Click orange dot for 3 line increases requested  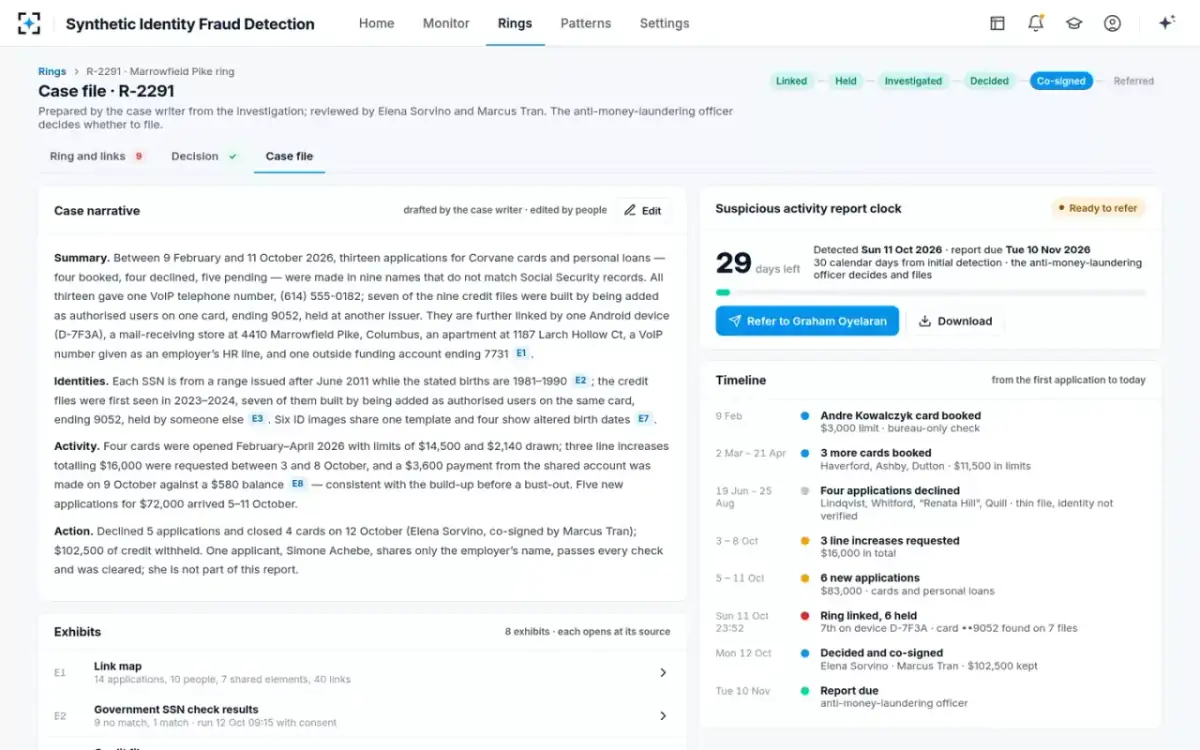(x=805, y=540)
